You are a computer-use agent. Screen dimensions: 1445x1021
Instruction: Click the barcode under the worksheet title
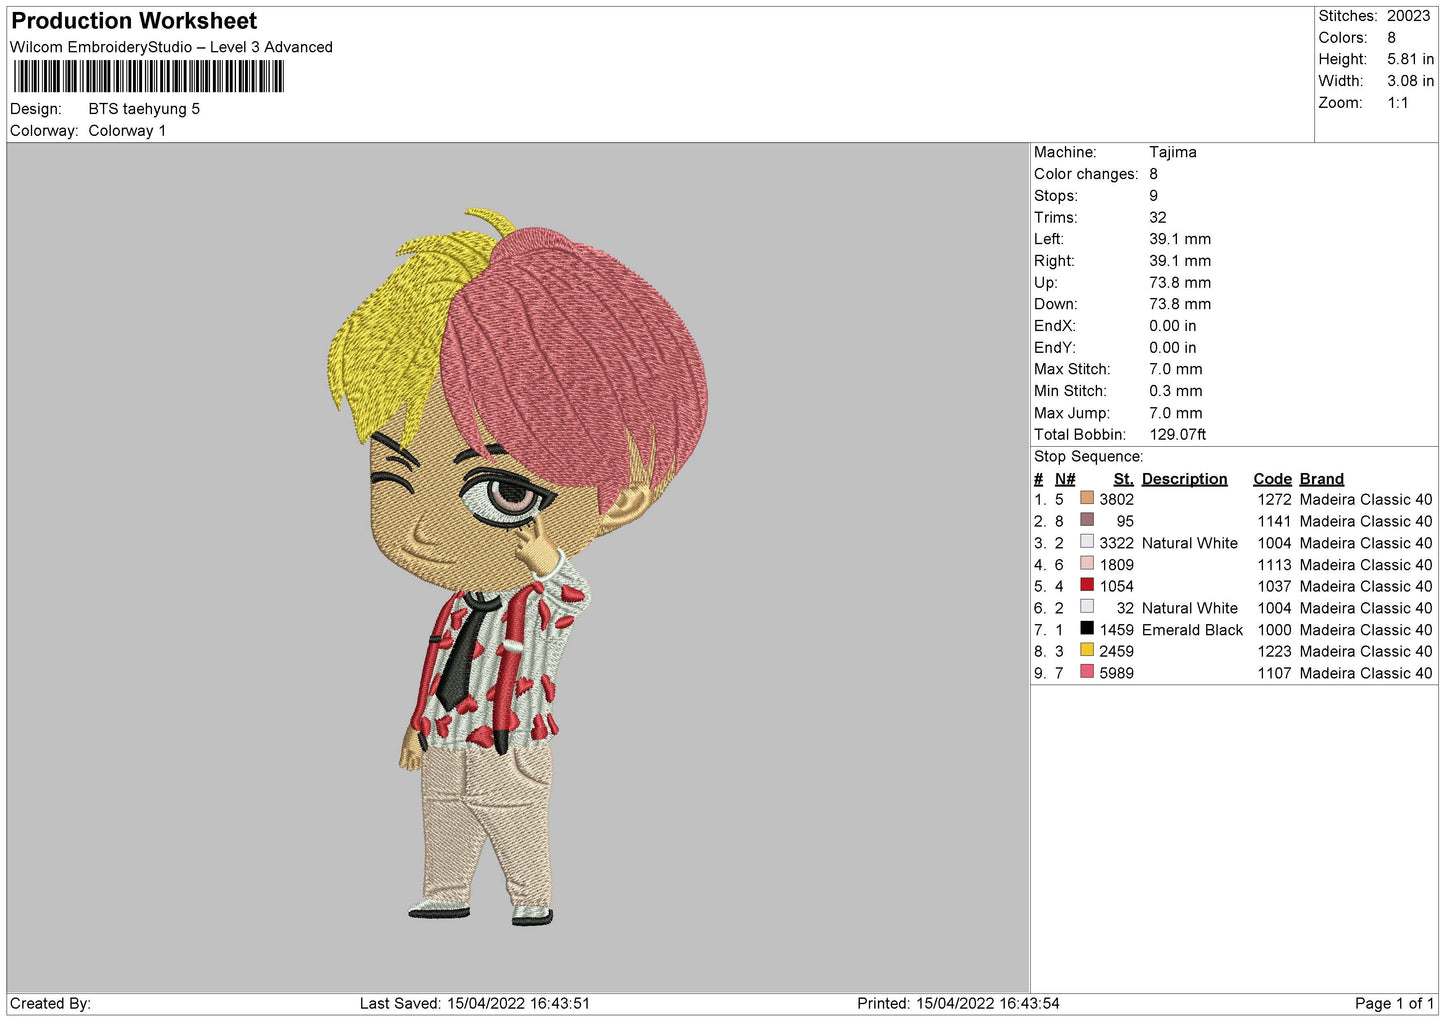point(149,76)
